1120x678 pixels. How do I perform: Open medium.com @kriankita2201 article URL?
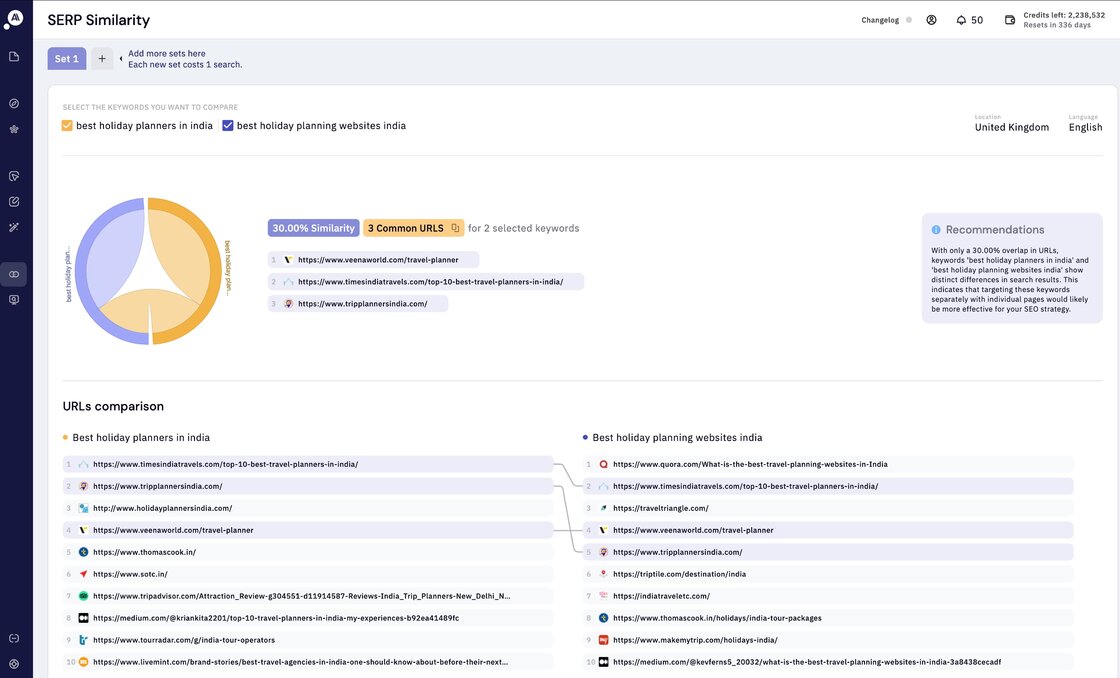(308, 618)
